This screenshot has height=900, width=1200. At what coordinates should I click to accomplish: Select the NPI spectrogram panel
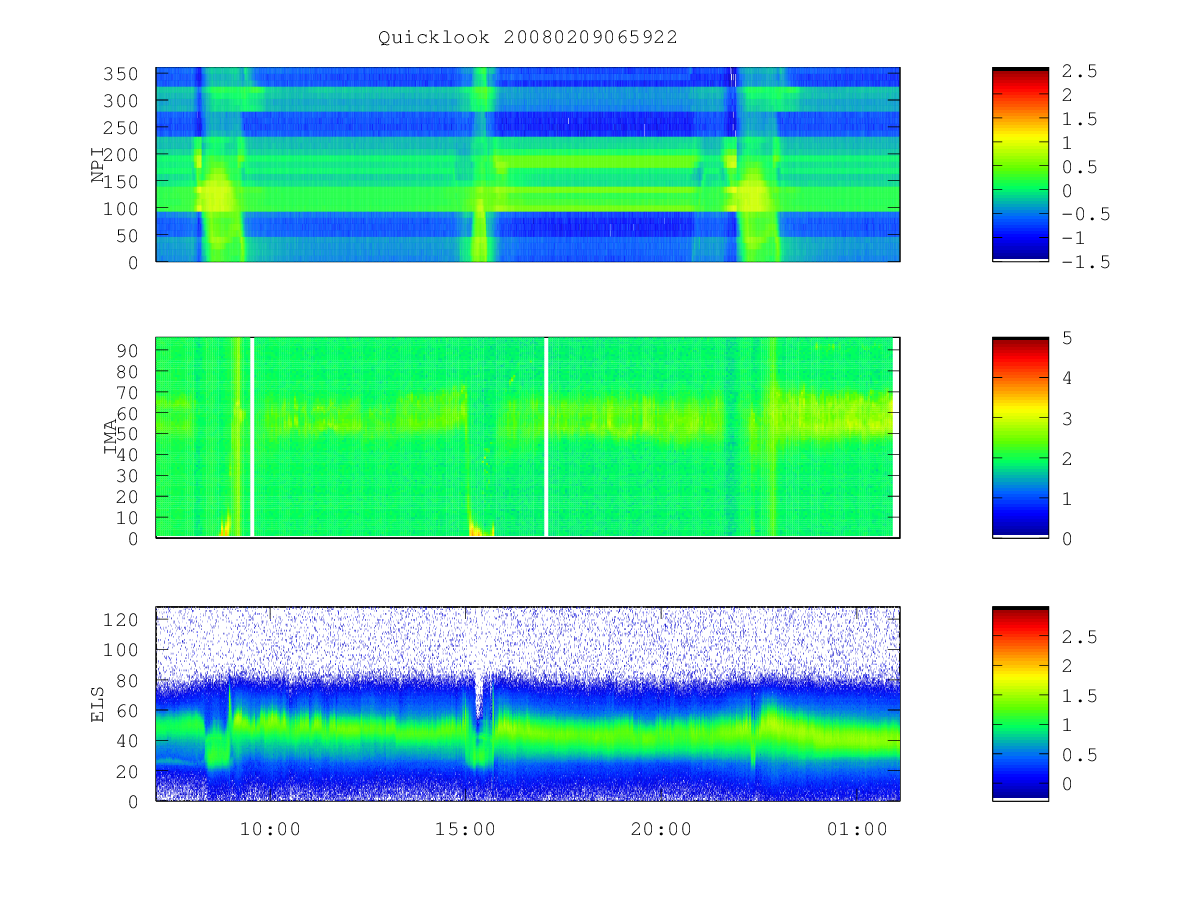[x=528, y=165]
